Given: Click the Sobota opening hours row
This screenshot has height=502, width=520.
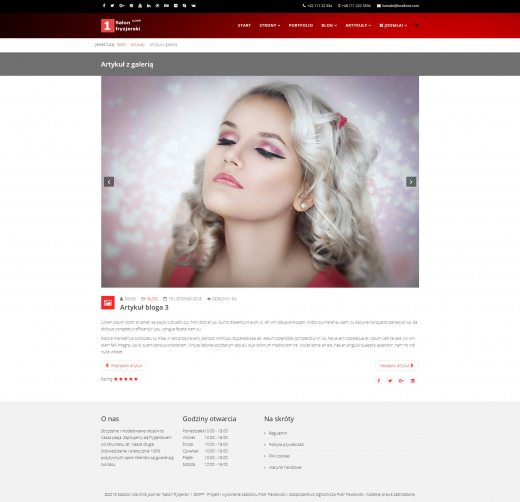Looking at the screenshot, I should (x=205, y=464).
